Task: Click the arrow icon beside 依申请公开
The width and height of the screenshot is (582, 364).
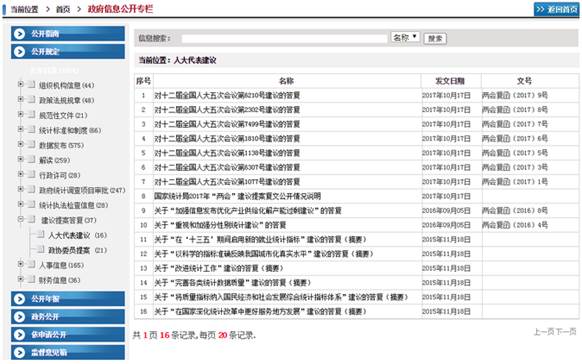Action: (x=19, y=334)
